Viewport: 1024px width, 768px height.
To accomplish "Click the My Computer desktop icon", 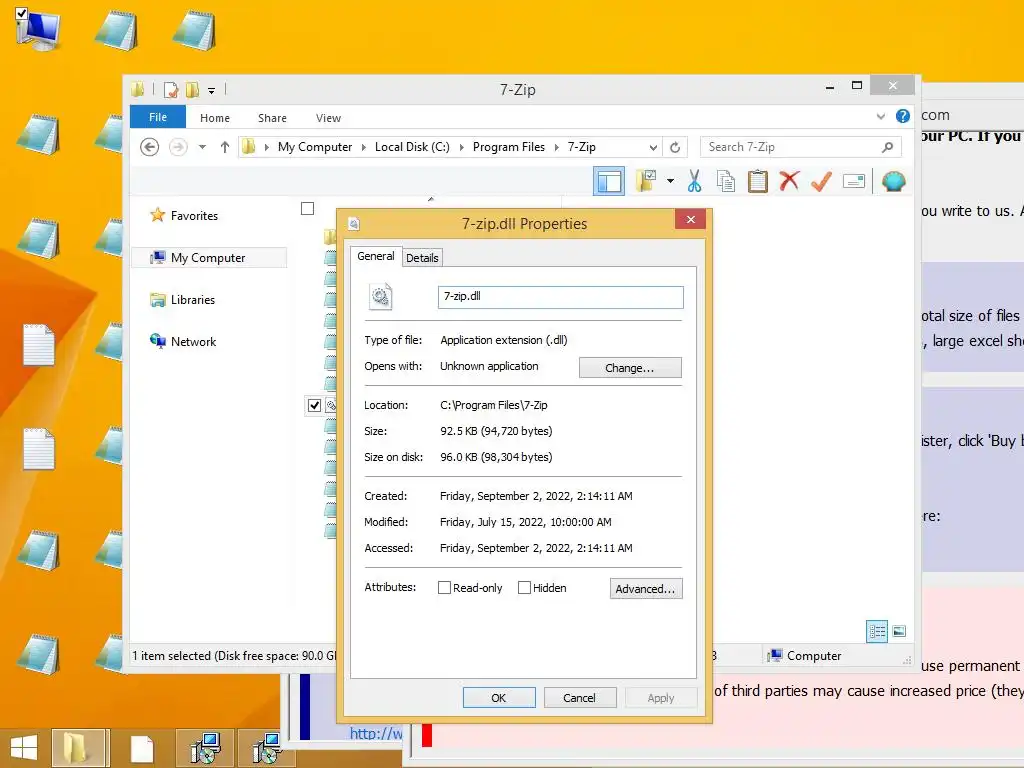I will pyautogui.click(x=37, y=29).
